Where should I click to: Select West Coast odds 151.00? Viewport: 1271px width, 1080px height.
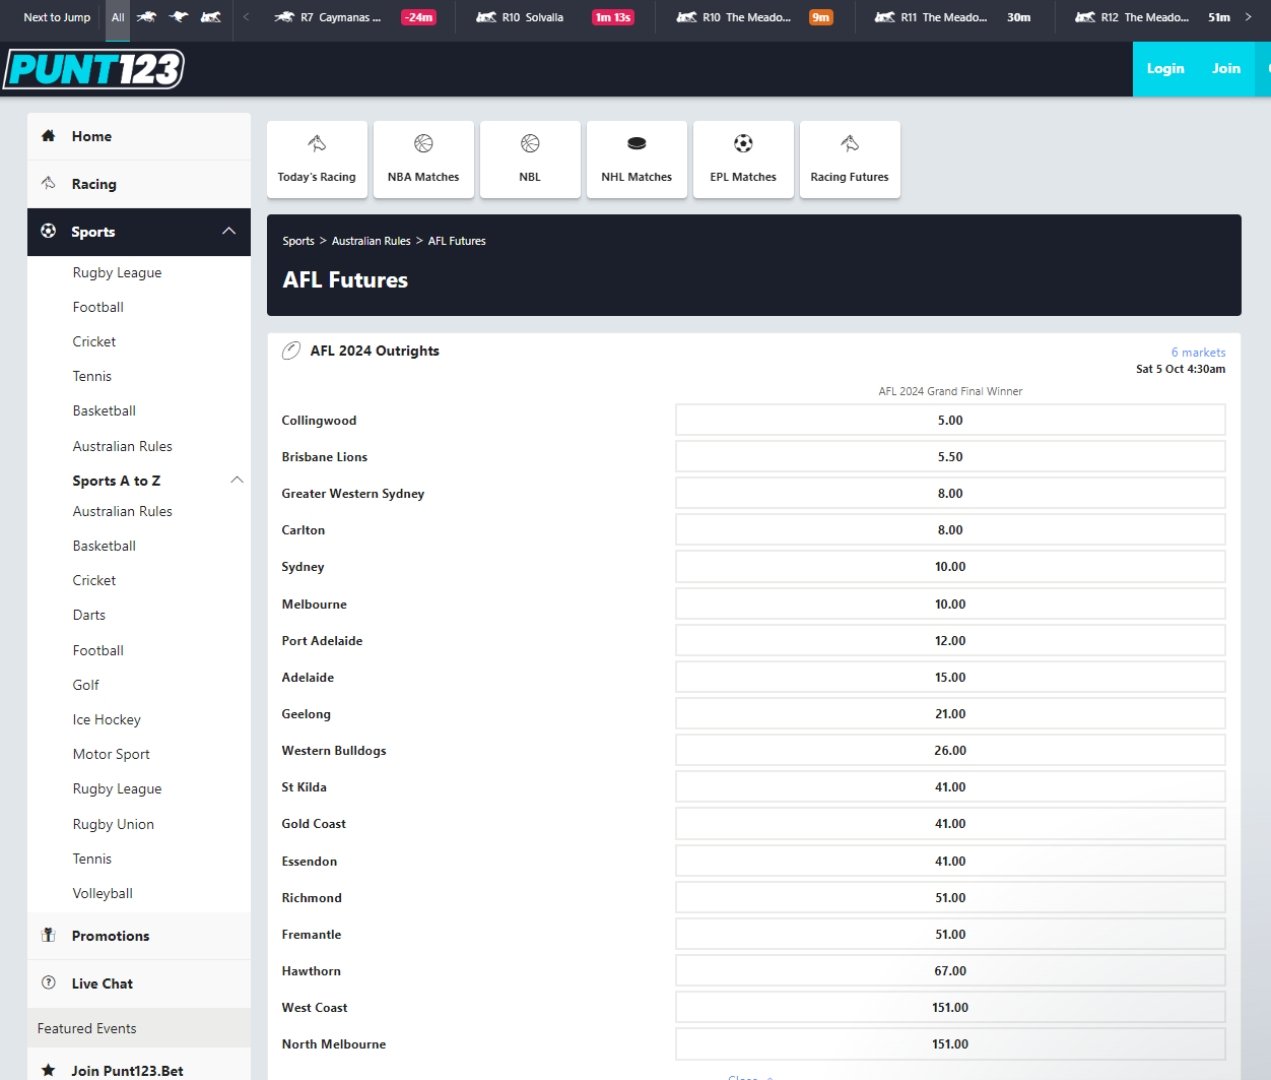[x=950, y=1008]
